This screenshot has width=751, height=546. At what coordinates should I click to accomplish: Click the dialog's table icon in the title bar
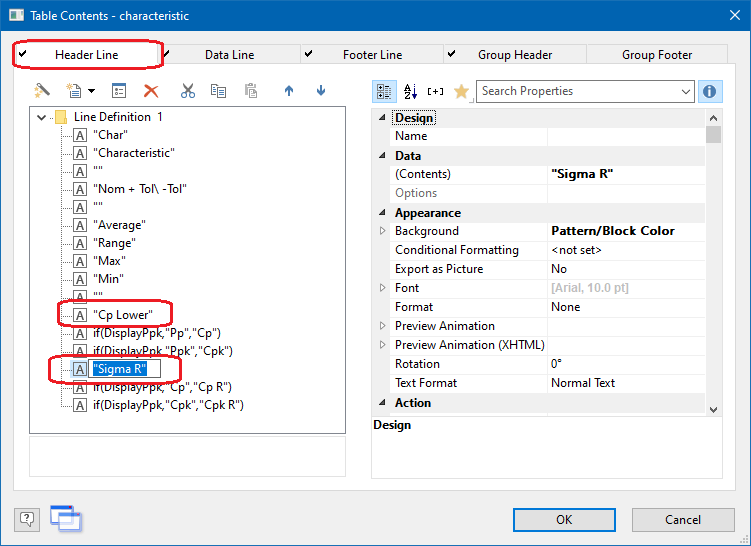point(16,15)
